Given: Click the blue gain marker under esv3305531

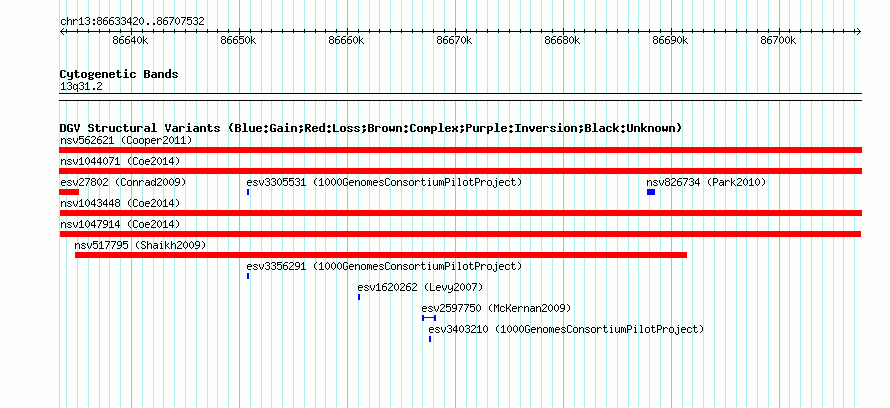Looking at the screenshot, I should [x=248, y=192].
